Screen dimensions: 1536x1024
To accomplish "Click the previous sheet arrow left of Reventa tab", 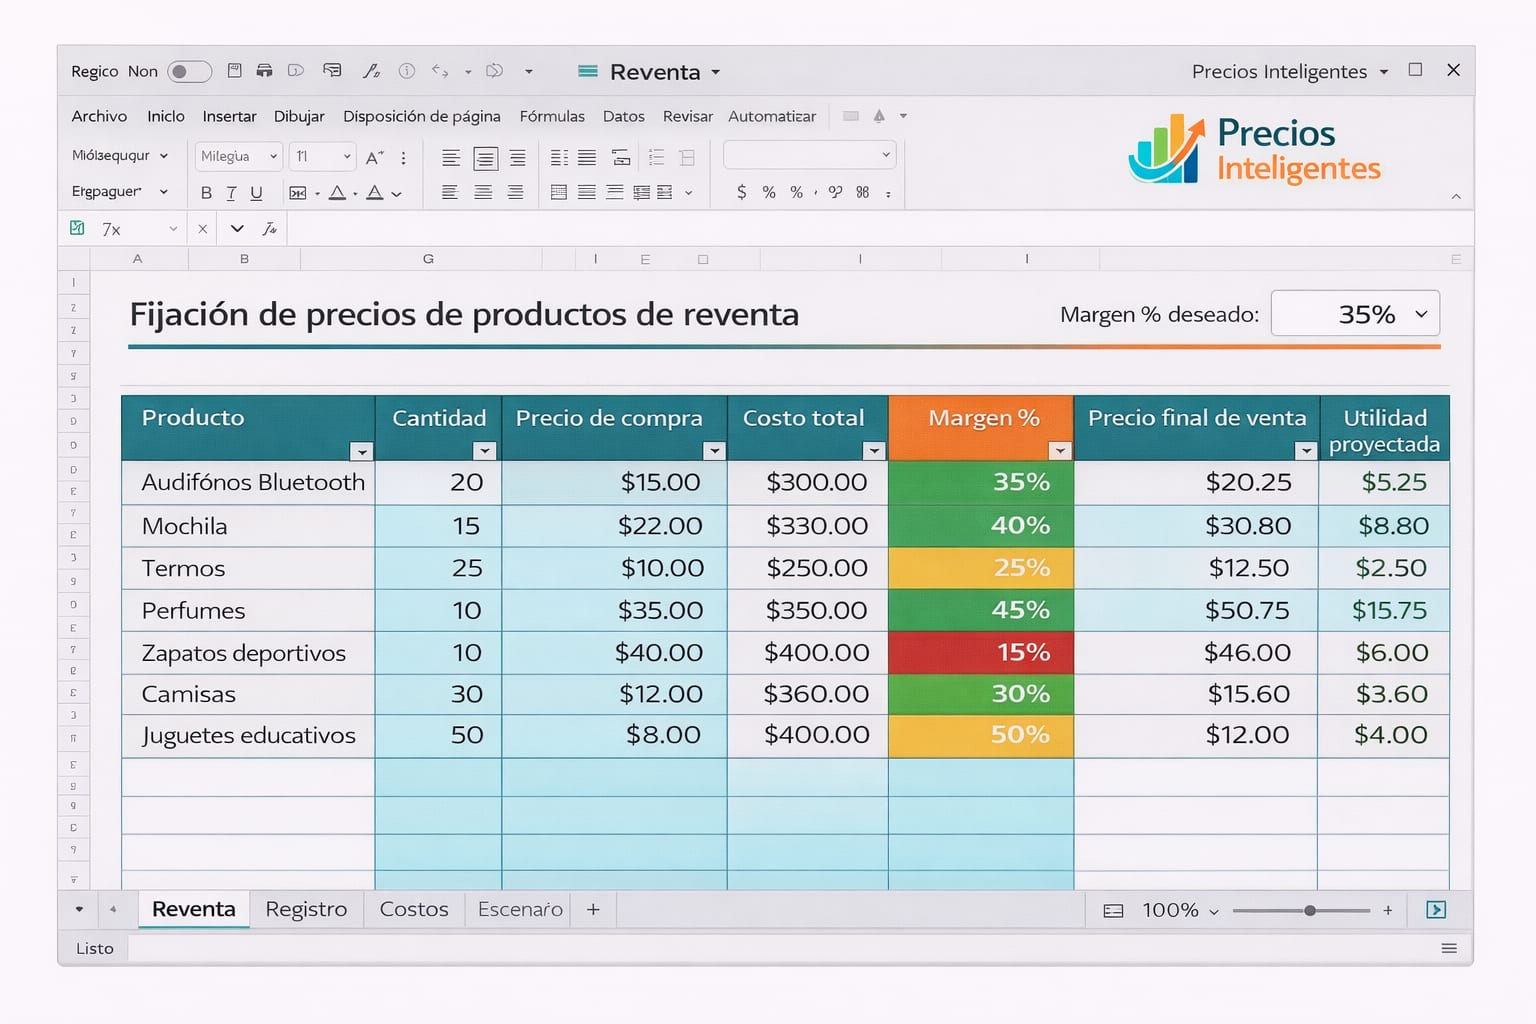I will (x=113, y=909).
